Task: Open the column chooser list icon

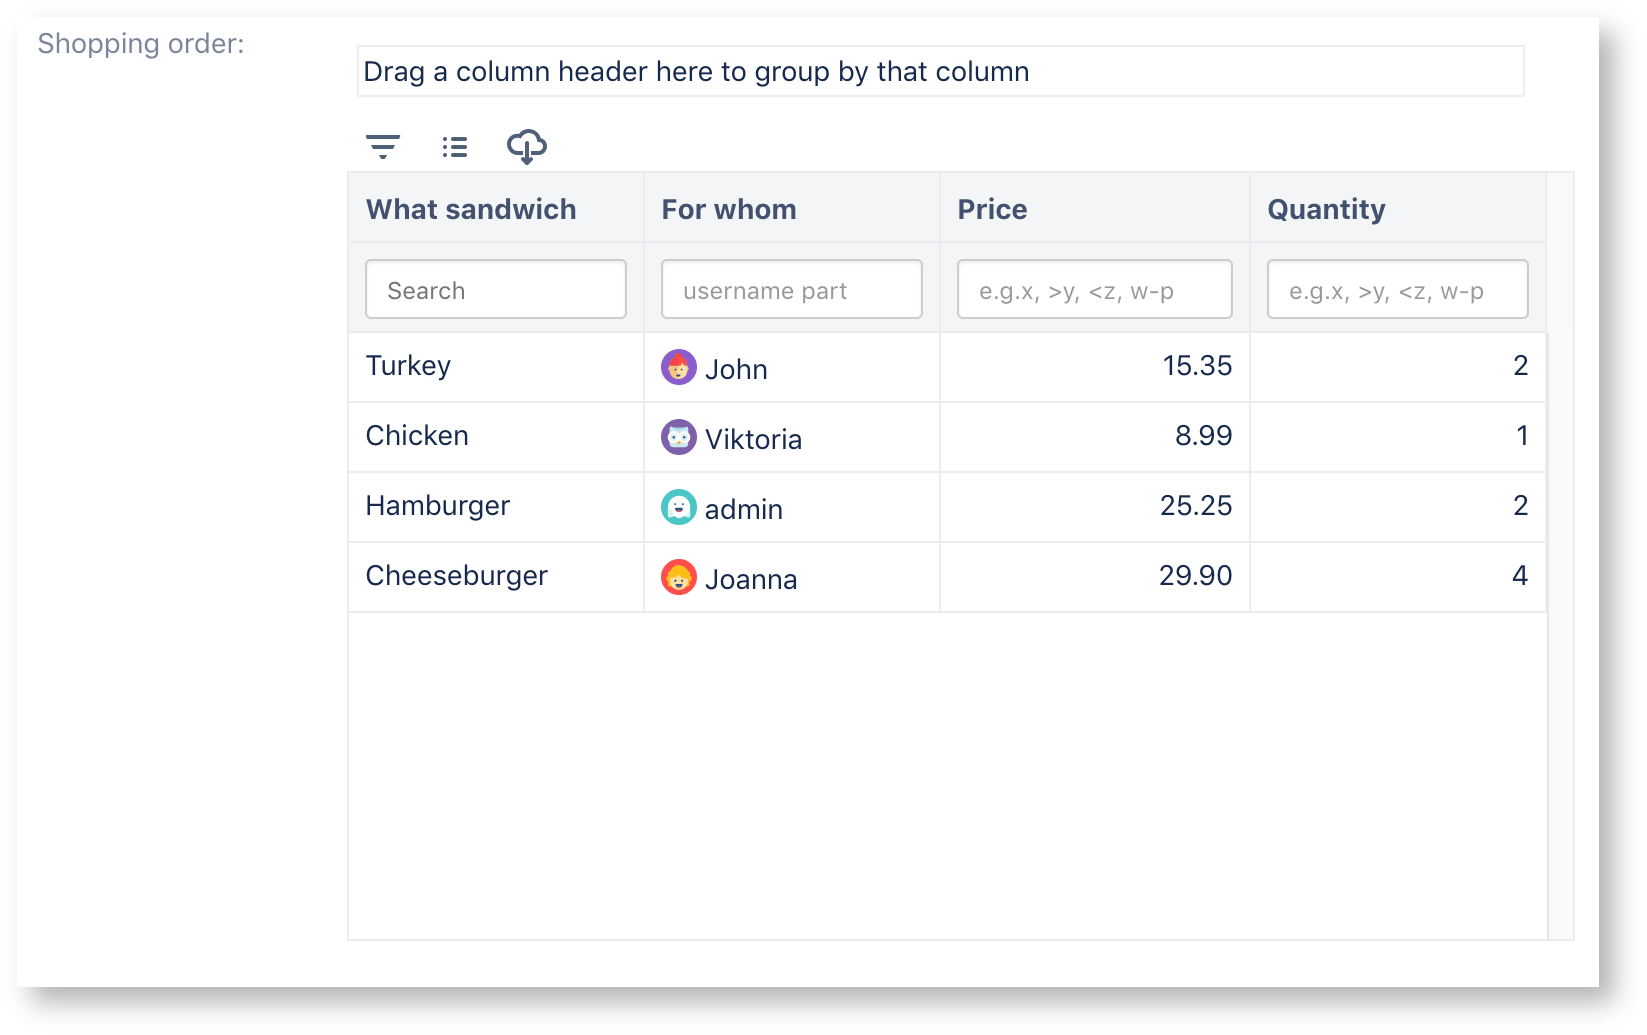Action: pyautogui.click(x=454, y=146)
